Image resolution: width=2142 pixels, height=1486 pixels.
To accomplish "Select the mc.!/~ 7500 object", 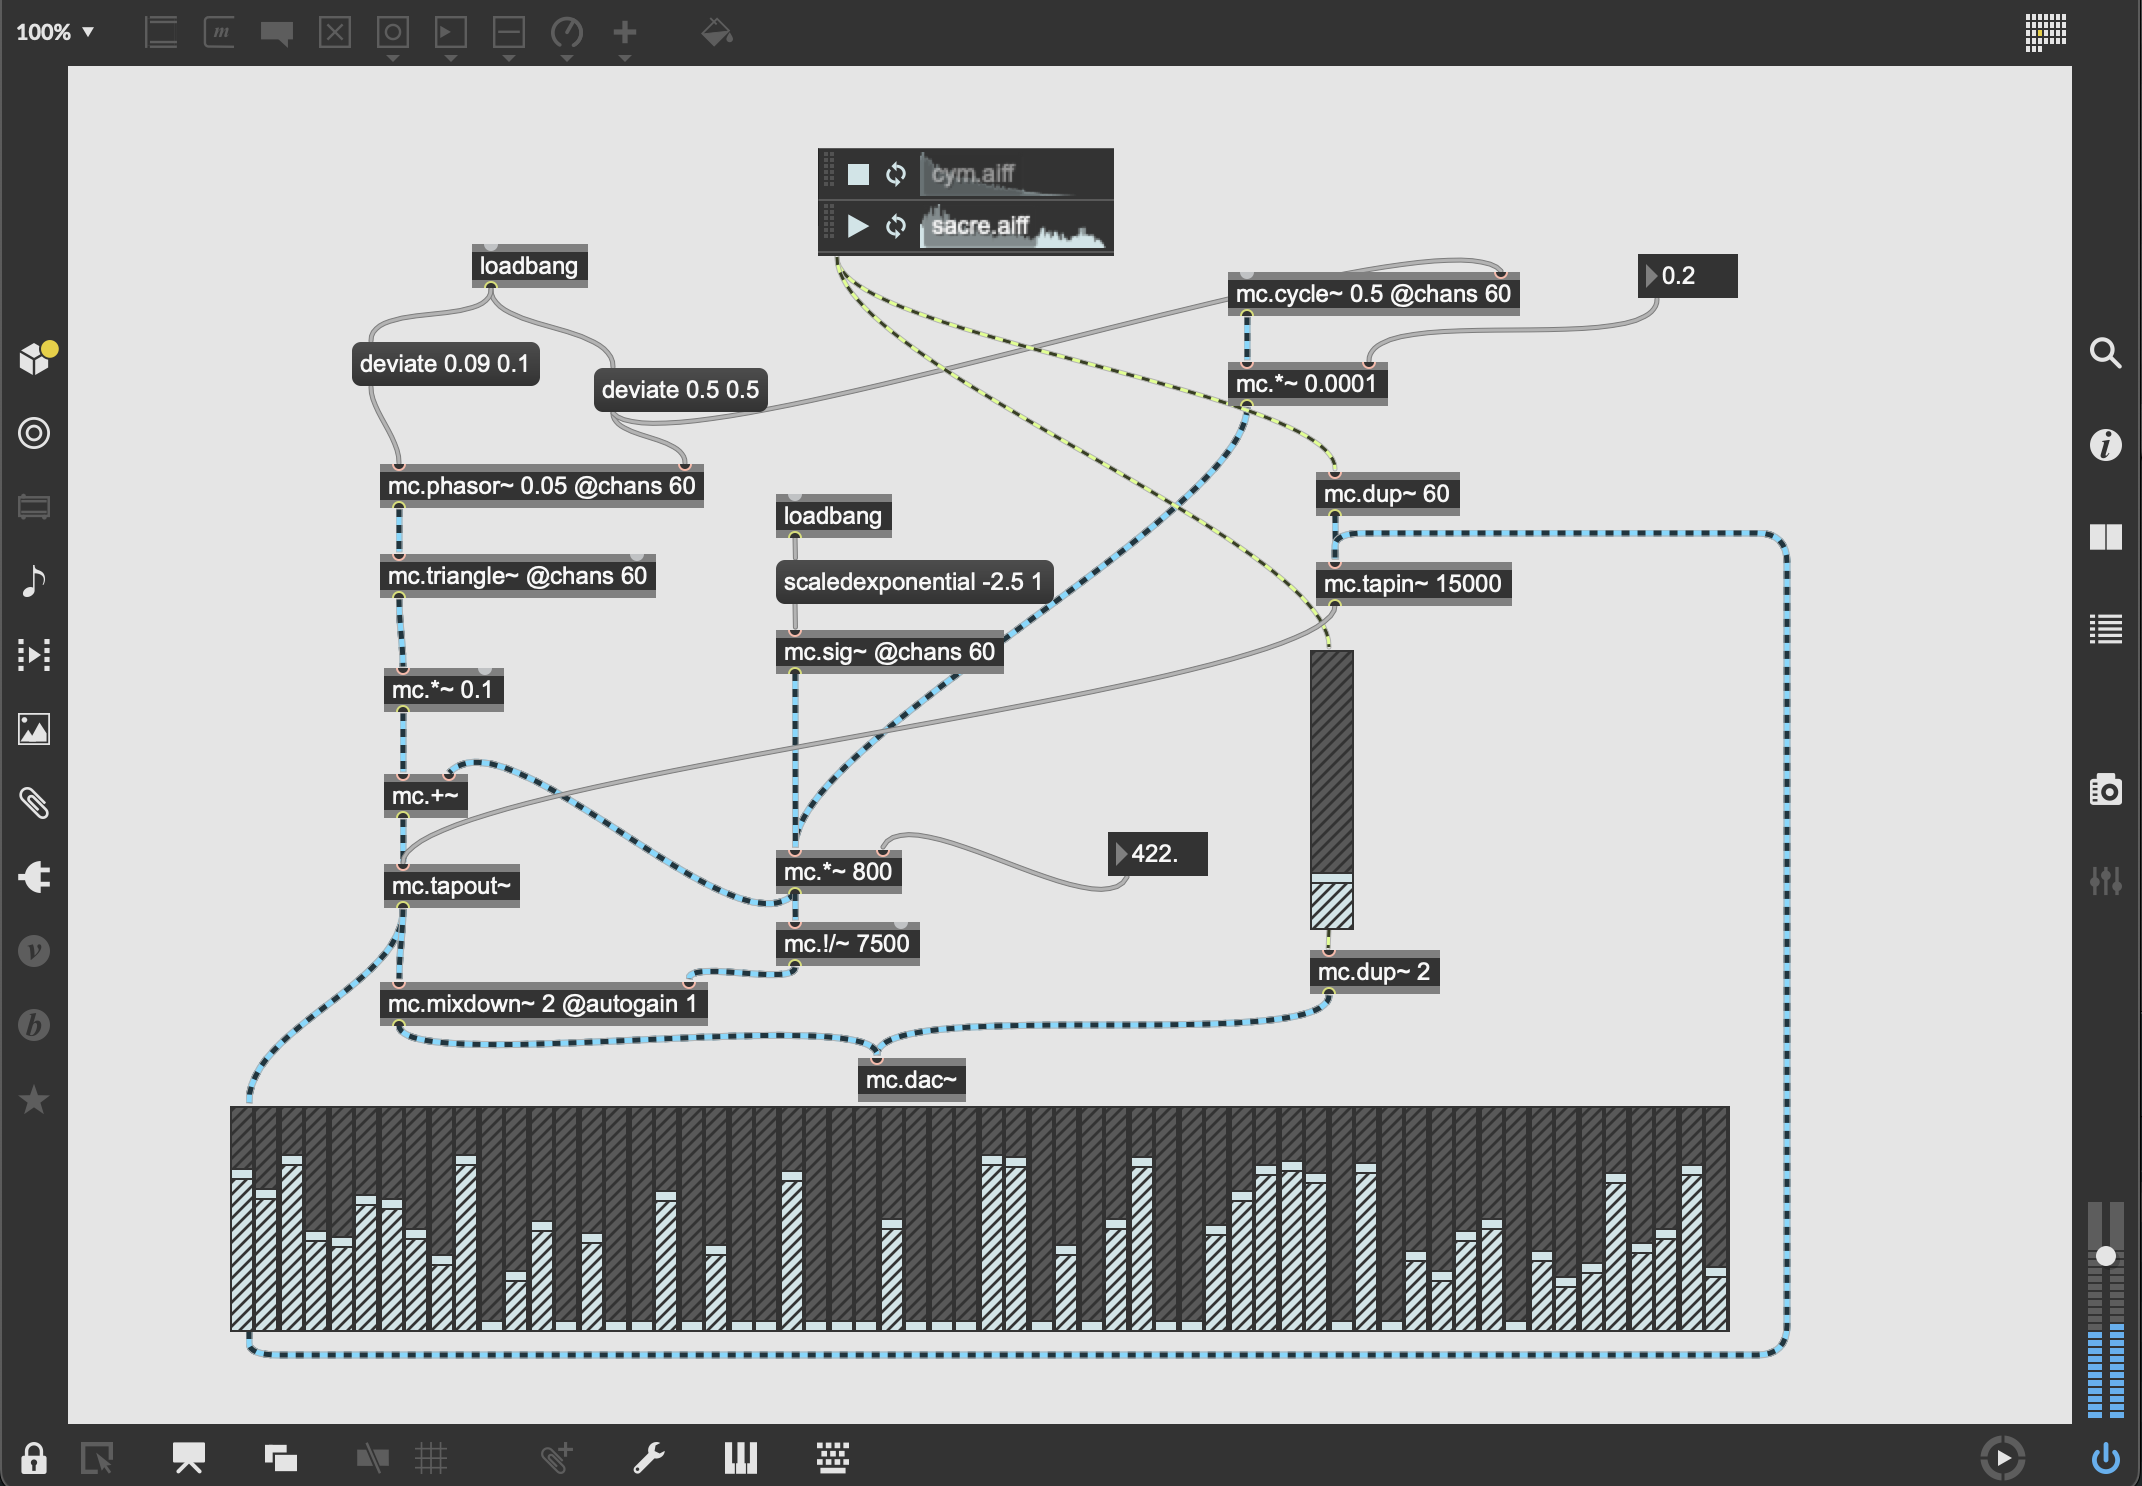I will pyautogui.click(x=847, y=944).
